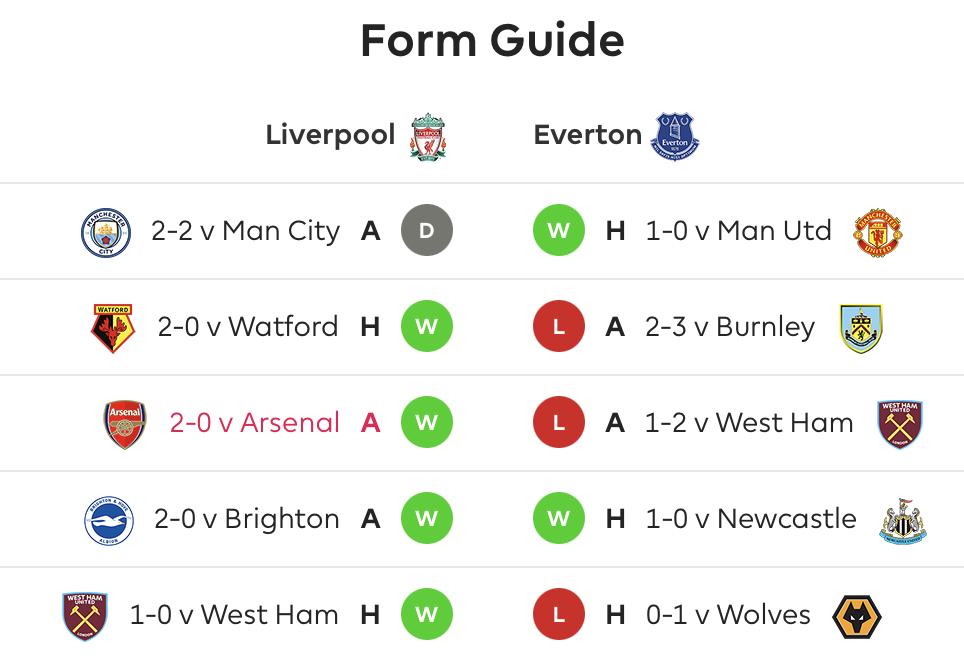Click the grey D draw indicator
This screenshot has height=662, width=964.
427,231
